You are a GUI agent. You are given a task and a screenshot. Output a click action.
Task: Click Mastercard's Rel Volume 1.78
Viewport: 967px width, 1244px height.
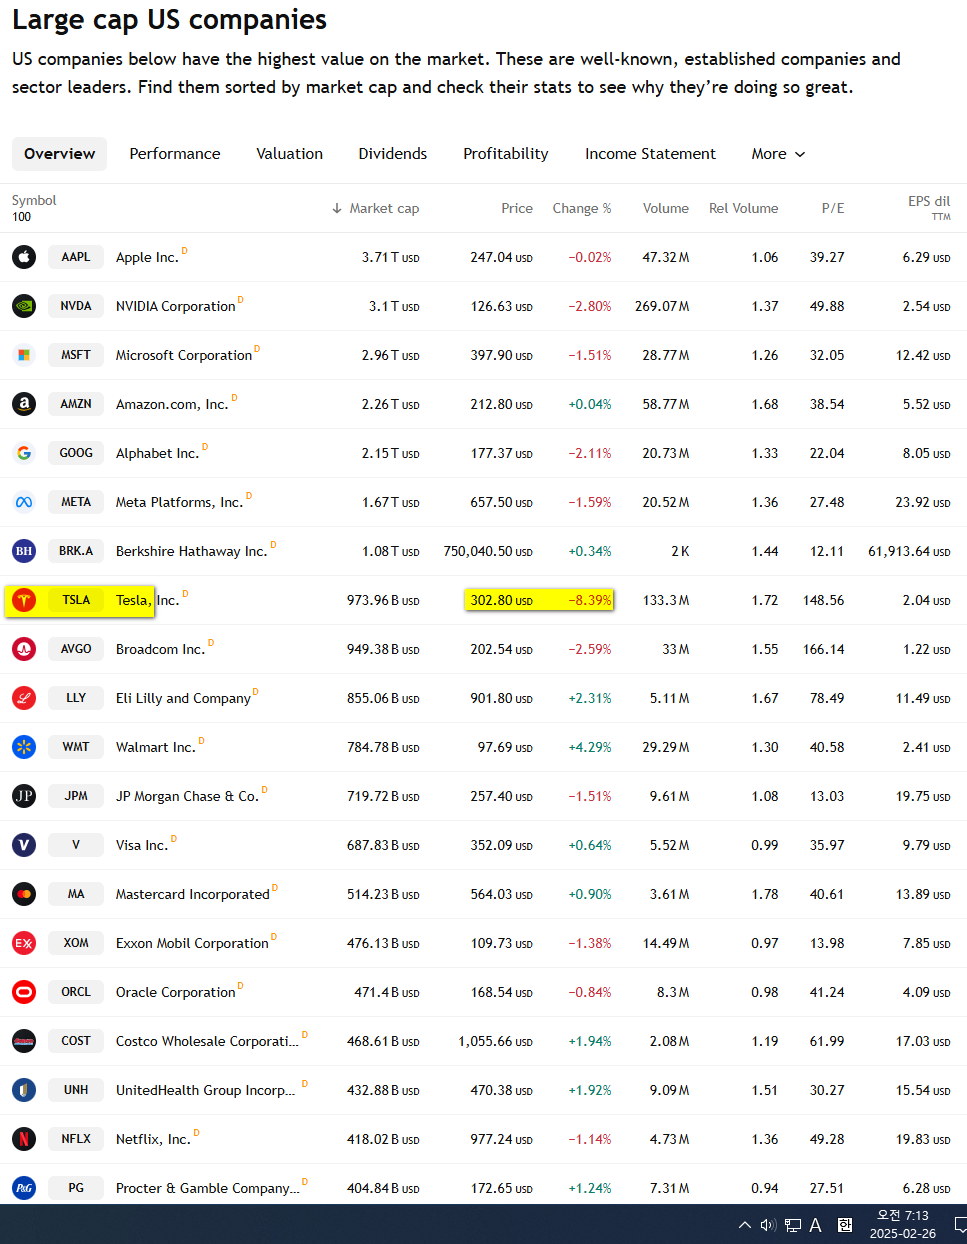tap(765, 894)
